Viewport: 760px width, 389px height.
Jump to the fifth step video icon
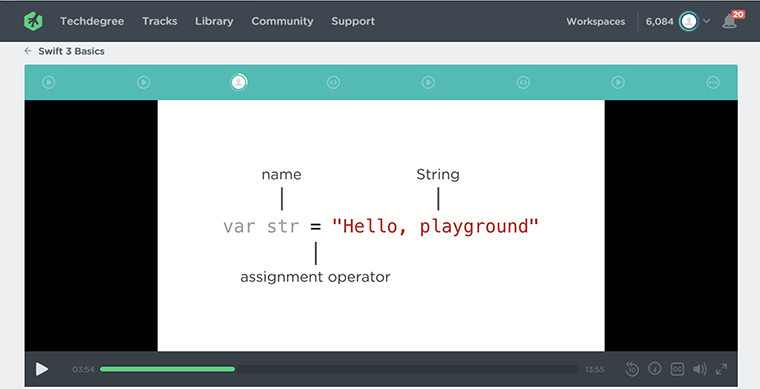pyautogui.click(x=428, y=82)
